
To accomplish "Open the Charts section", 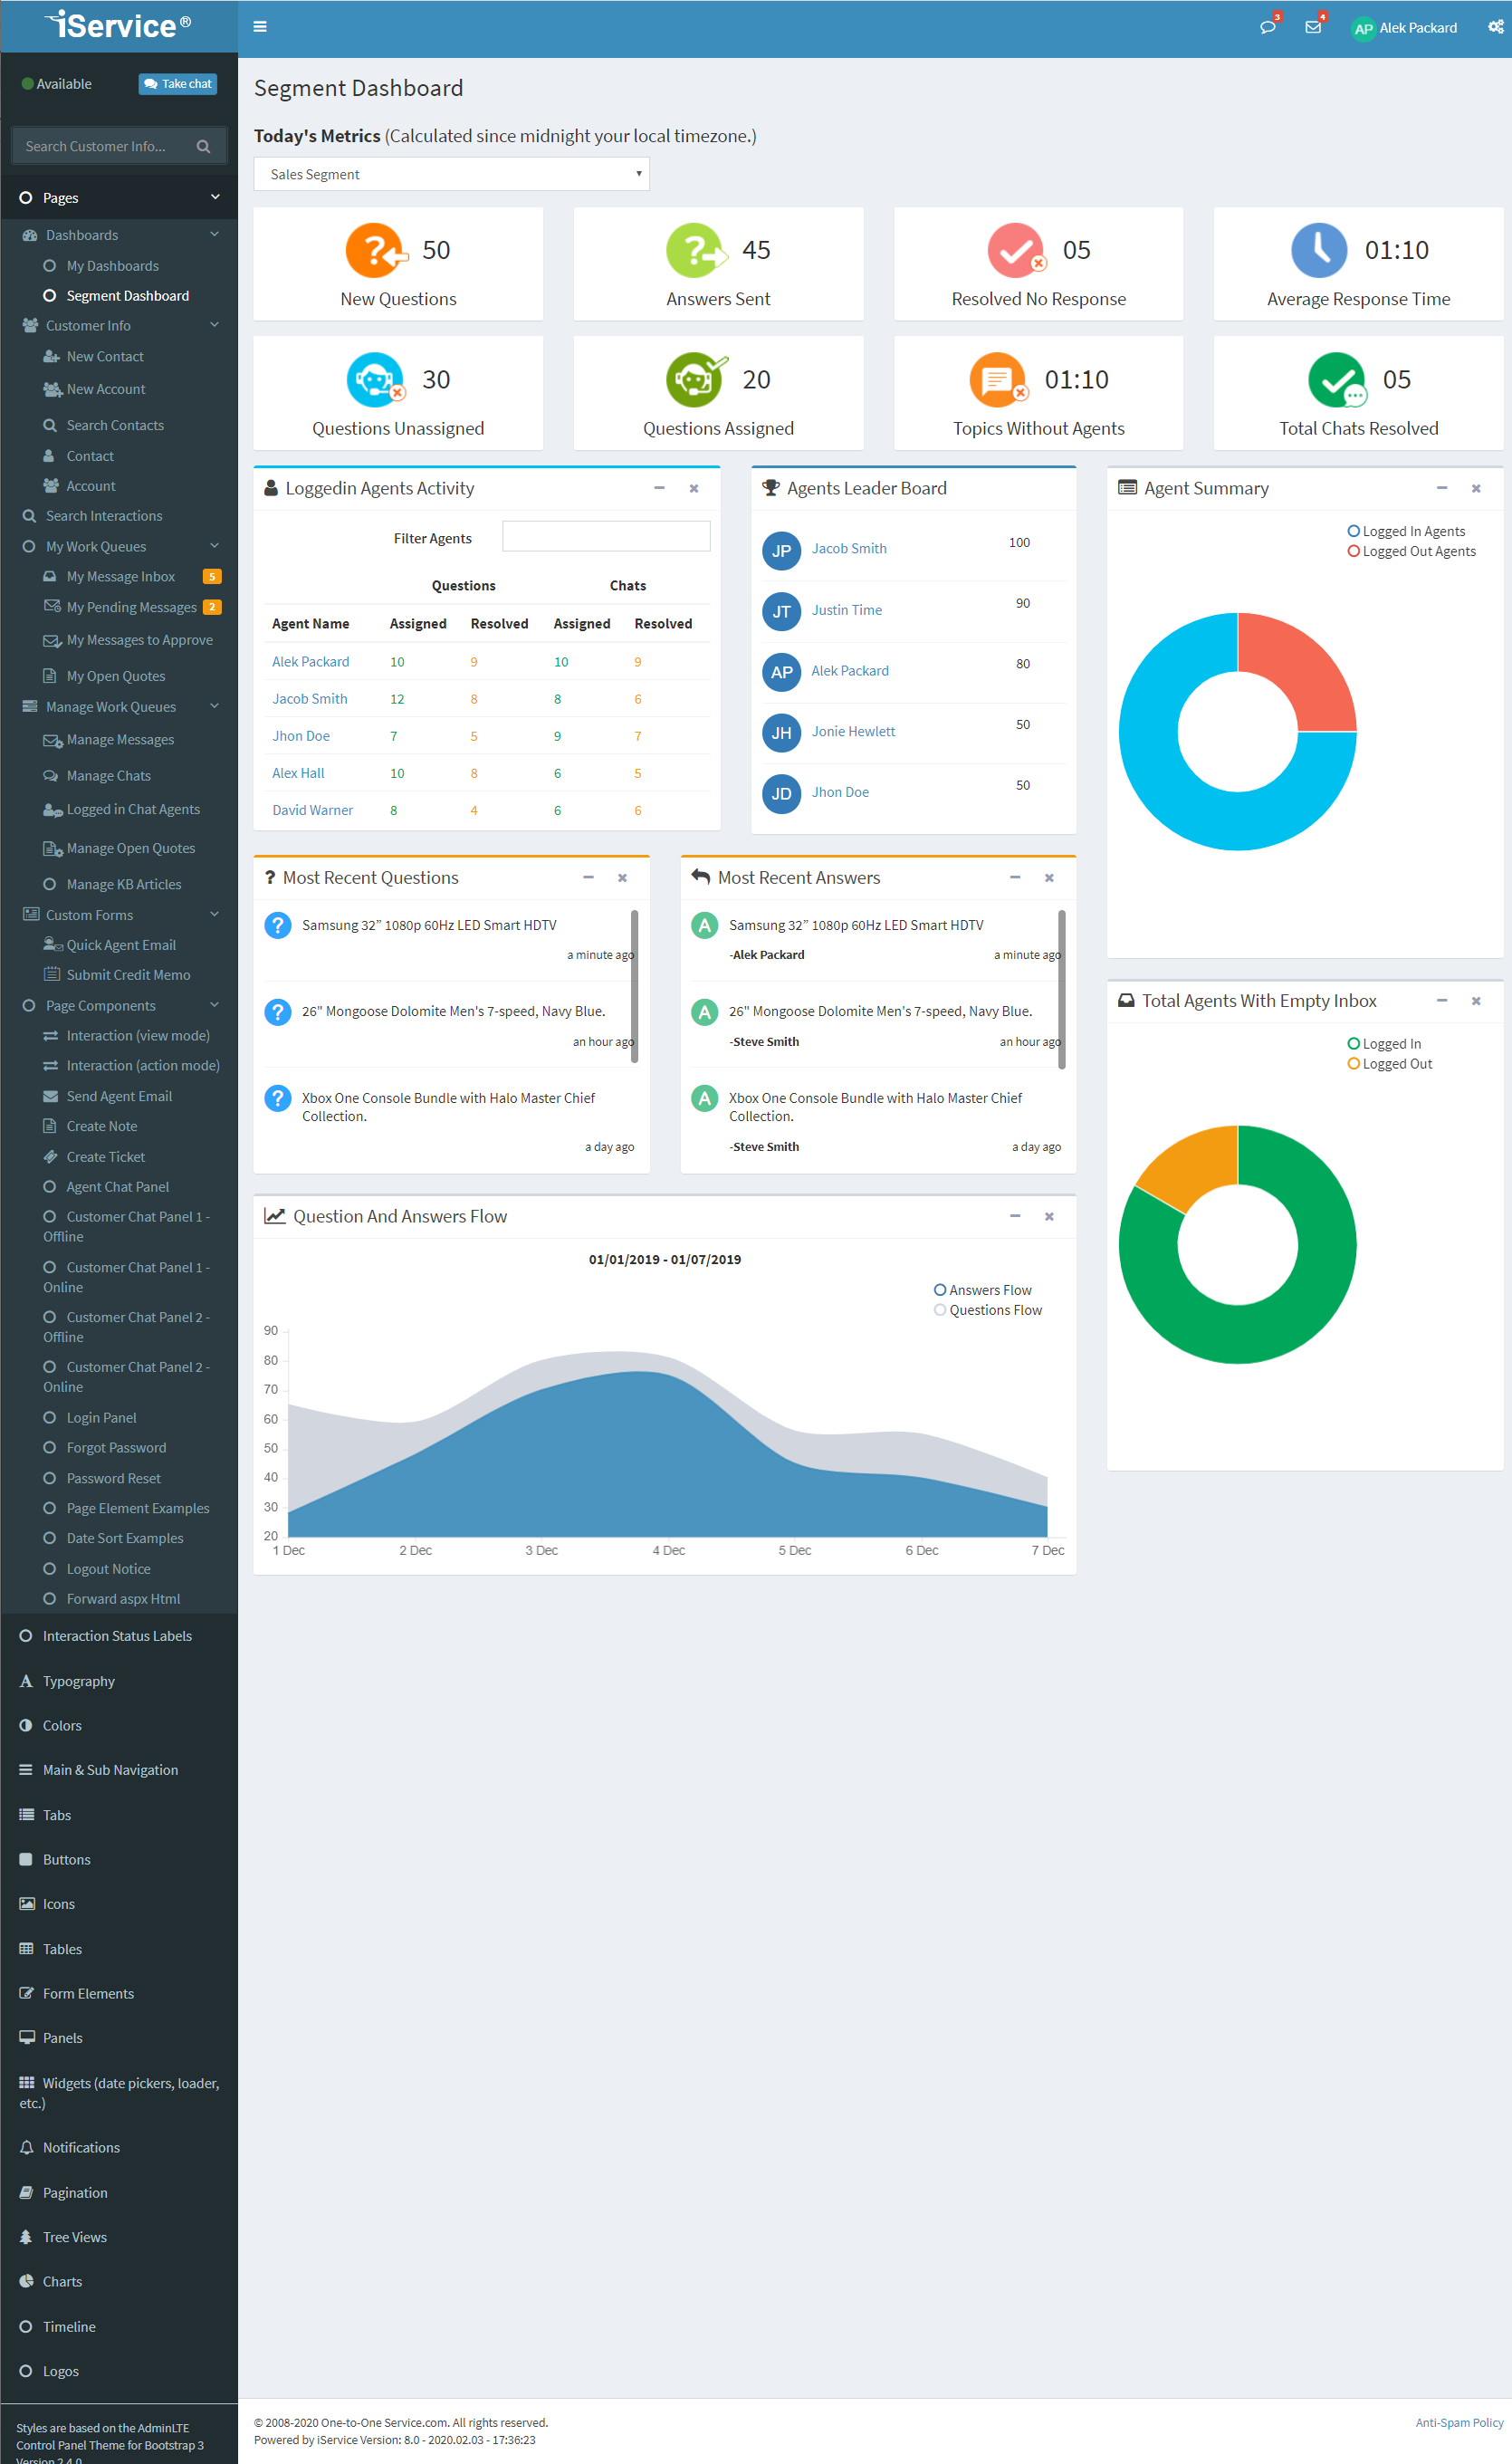I will coord(62,2280).
